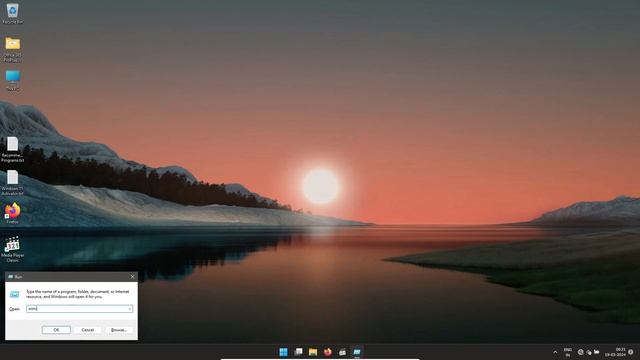This screenshot has height=360, width=640.
Task: Open the notification icon beside the clock
Action: 631,352
